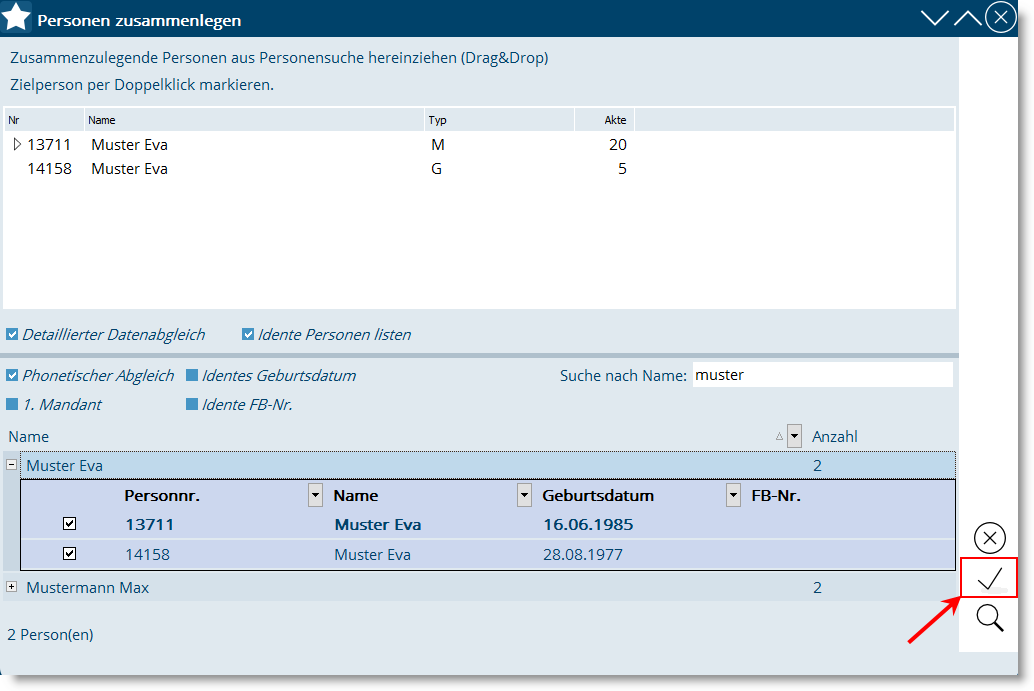1034x691 pixels.
Task: Toggle Phonetischer Abgleich checkbox
Action: [12, 375]
